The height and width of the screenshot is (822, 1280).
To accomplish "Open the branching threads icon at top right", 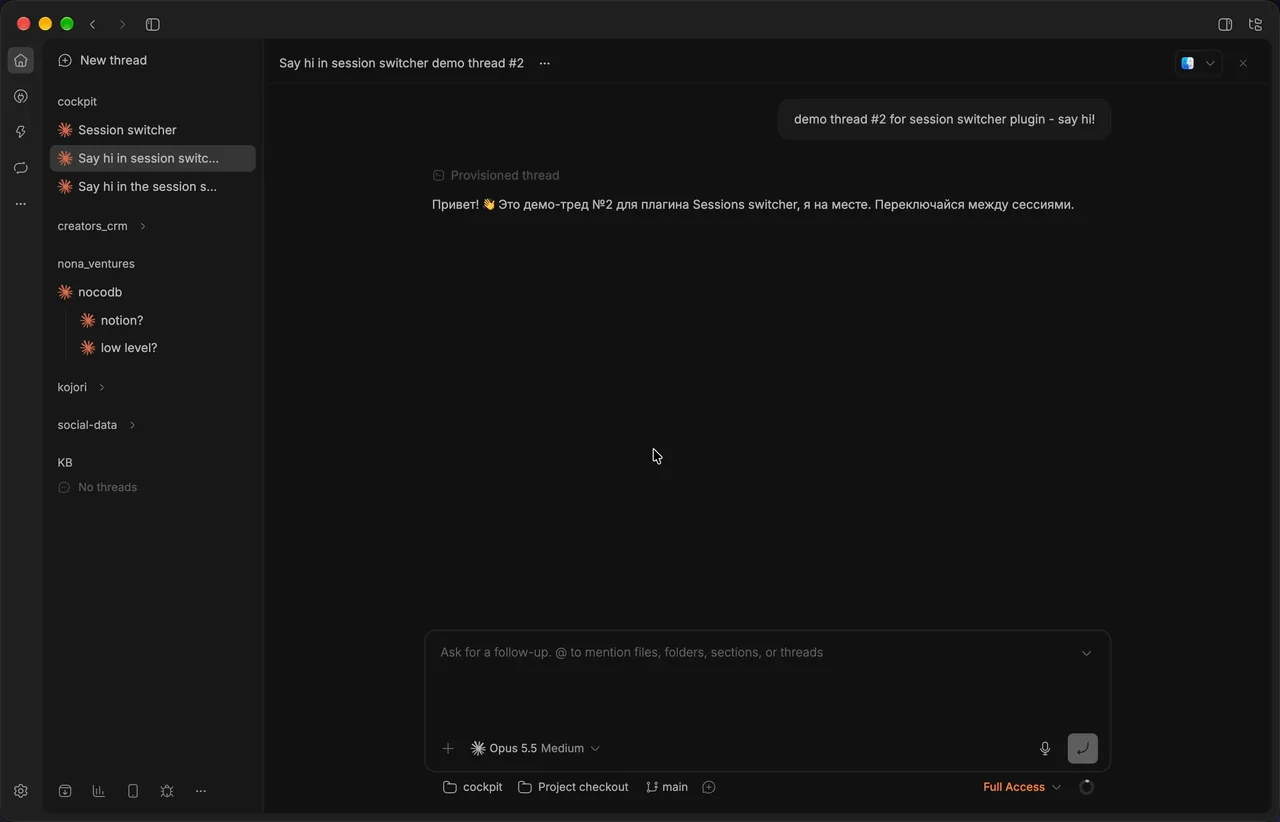I will pos(1255,24).
